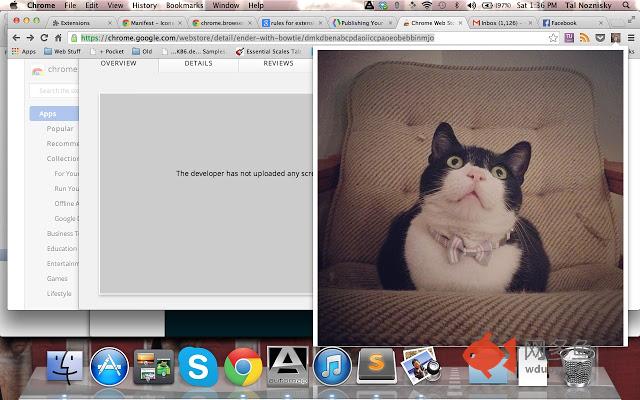
Task: Launch iTunes from the dock
Action: pos(332,366)
